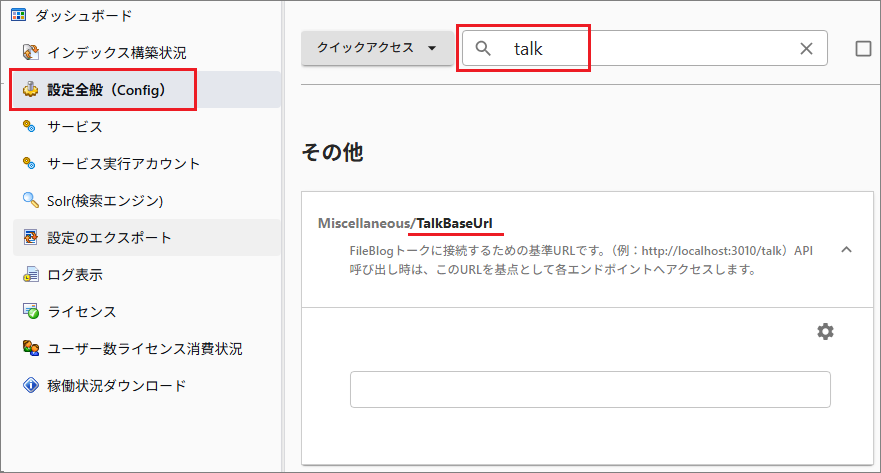Screen dimensions: 881x473
Task: Click the TalkBaseUrl value input field
Action: [590, 389]
